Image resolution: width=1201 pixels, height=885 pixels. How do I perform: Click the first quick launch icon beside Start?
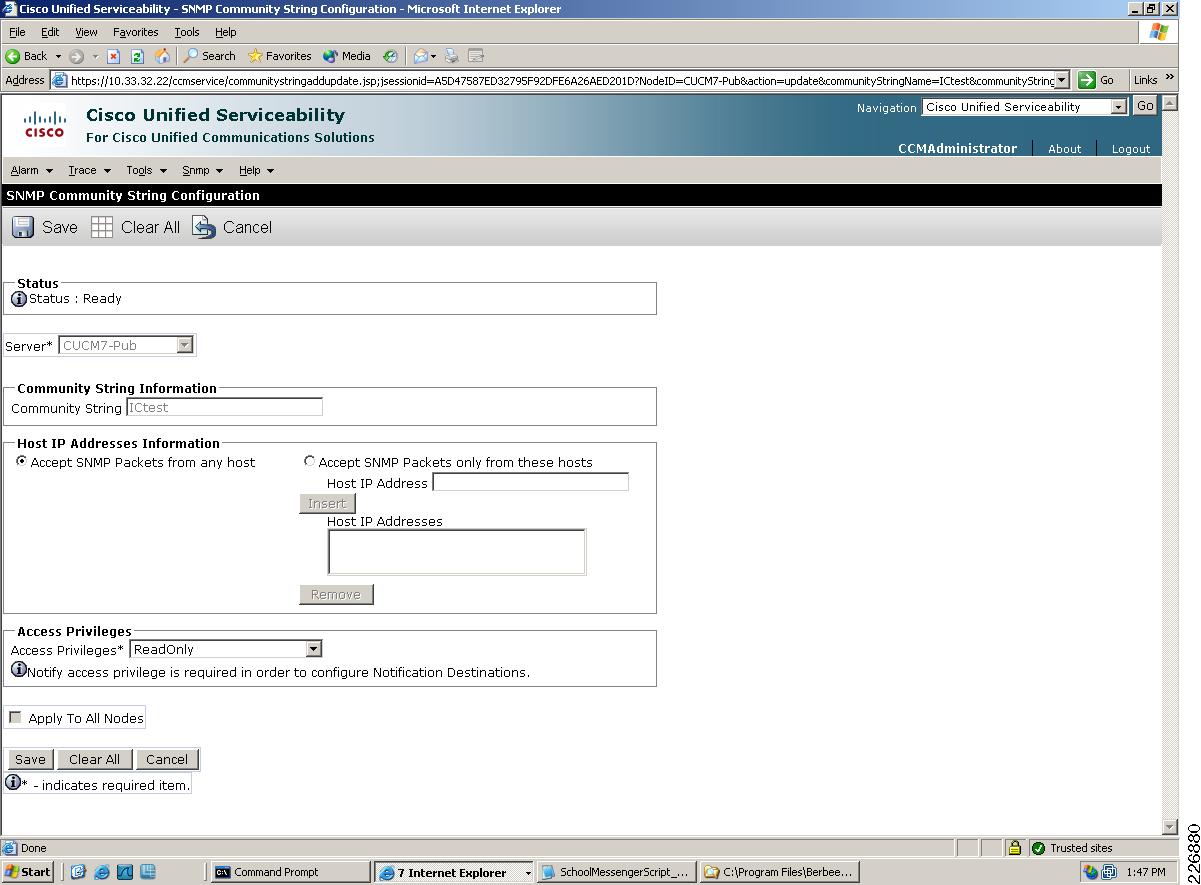tap(78, 872)
